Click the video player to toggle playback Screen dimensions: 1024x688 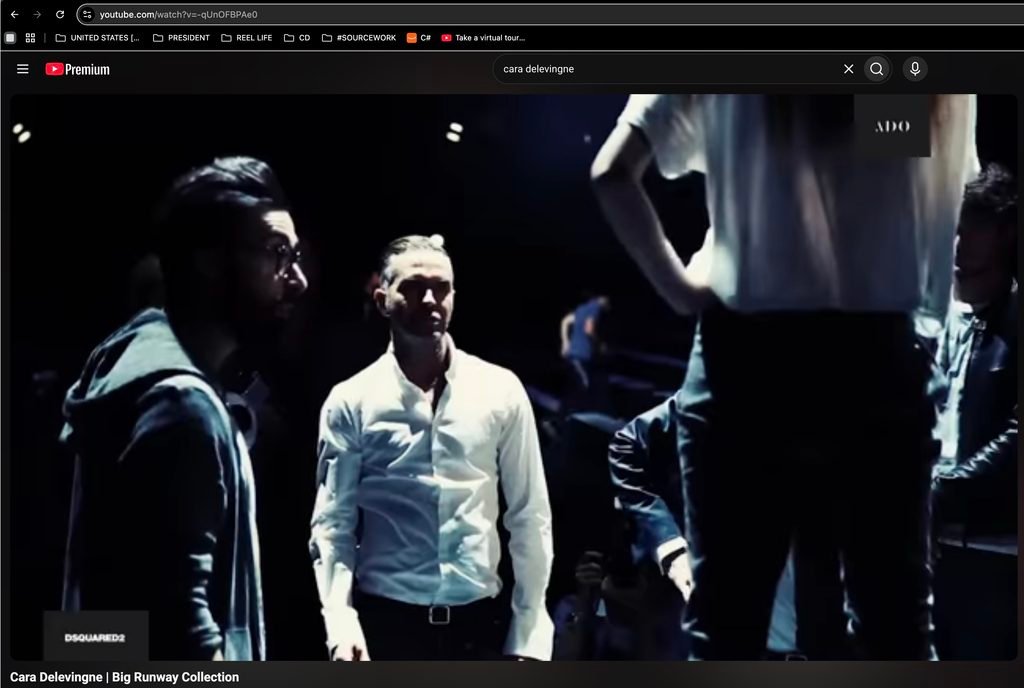513,377
